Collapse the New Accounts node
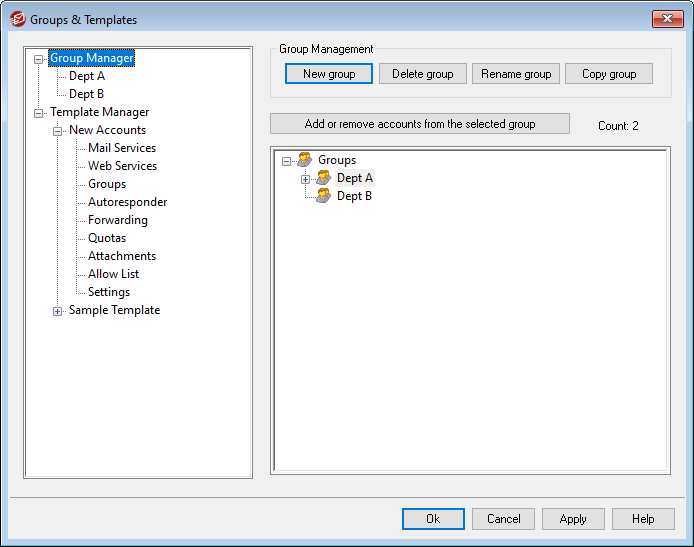 (58, 131)
